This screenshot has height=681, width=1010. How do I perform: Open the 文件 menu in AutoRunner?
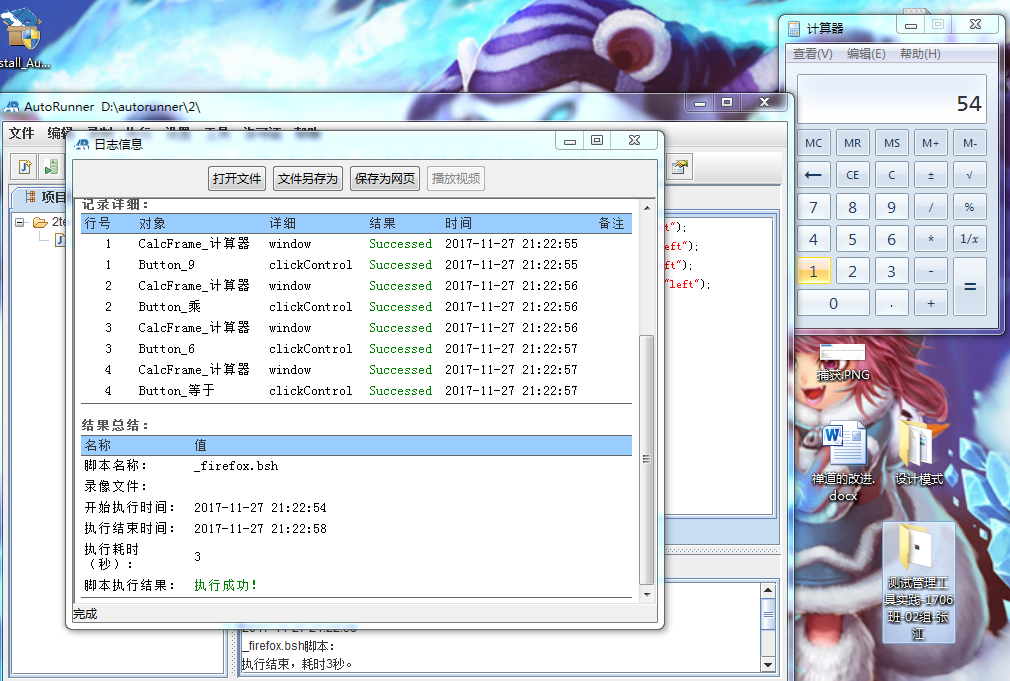click(x=21, y=133)
